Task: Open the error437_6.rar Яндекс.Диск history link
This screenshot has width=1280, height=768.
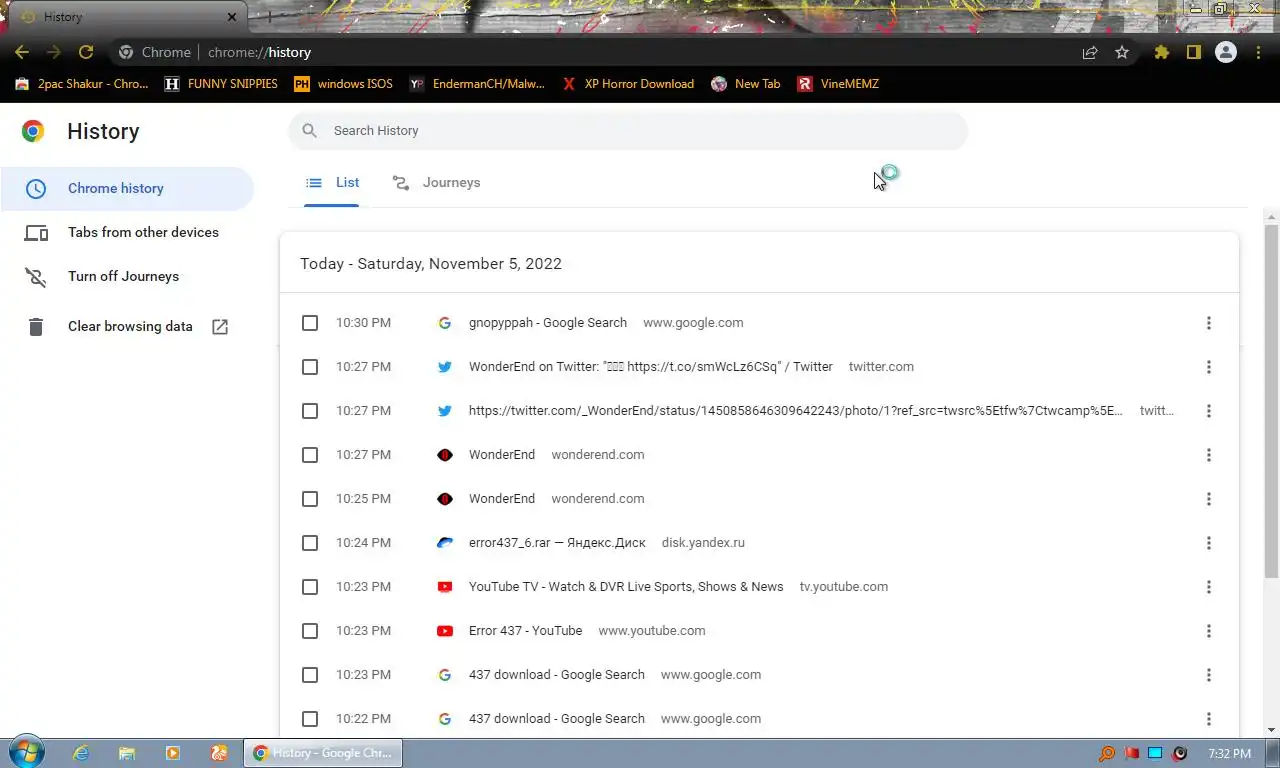Action: tap(557, 543)
